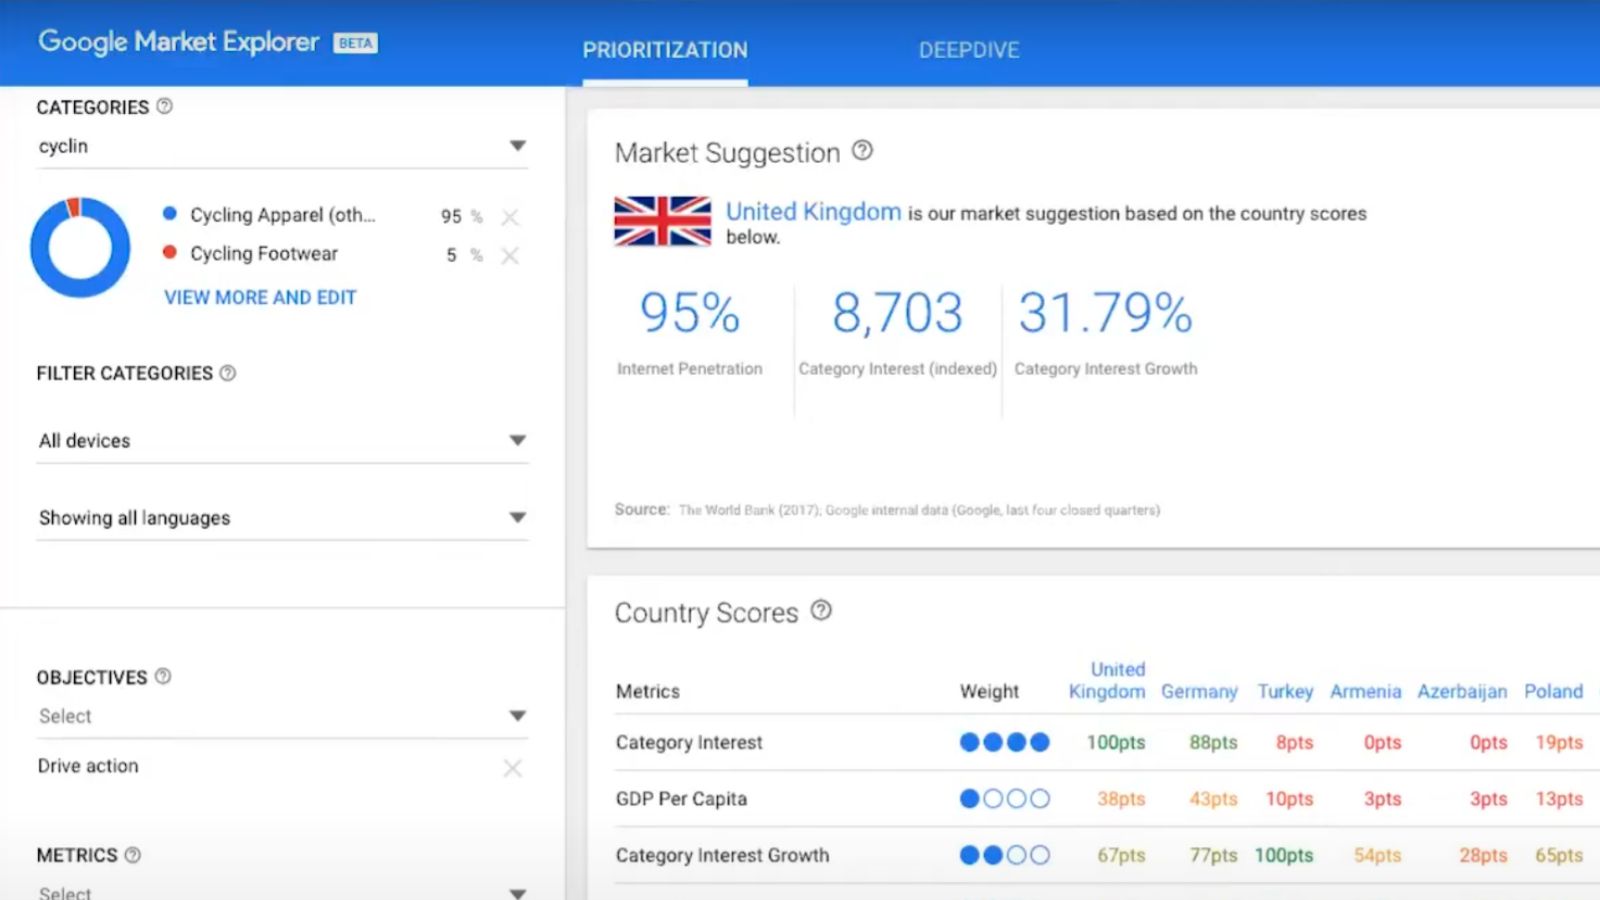This screenshot has width=1600, height=900.
Task: Open the Metrics help icon
Action: coord(133,855)
